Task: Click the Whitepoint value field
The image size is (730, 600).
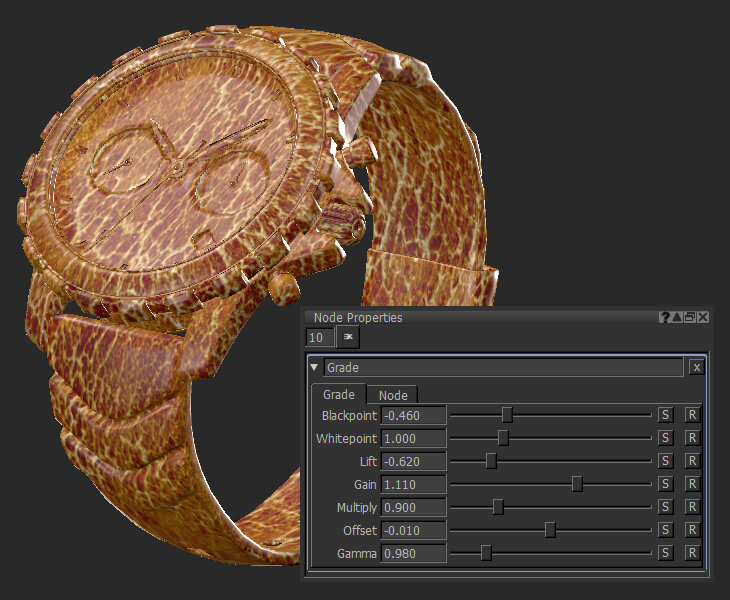Action: 413,438
